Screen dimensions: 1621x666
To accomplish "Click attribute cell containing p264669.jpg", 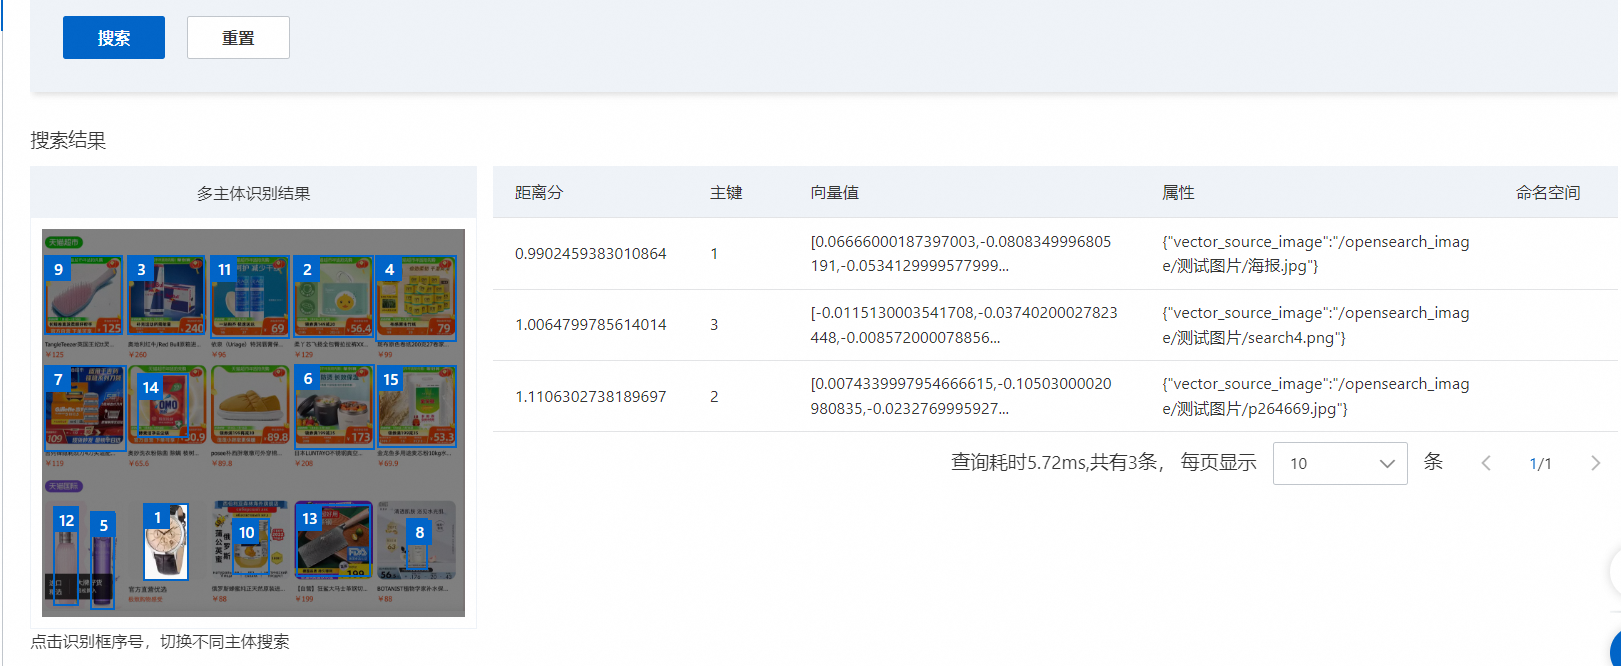I will 1316,397.
